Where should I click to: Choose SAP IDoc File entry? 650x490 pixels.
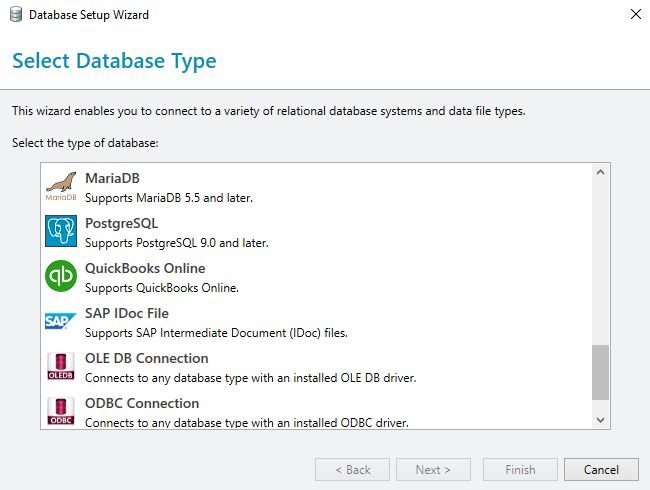[x=127, y=313]
